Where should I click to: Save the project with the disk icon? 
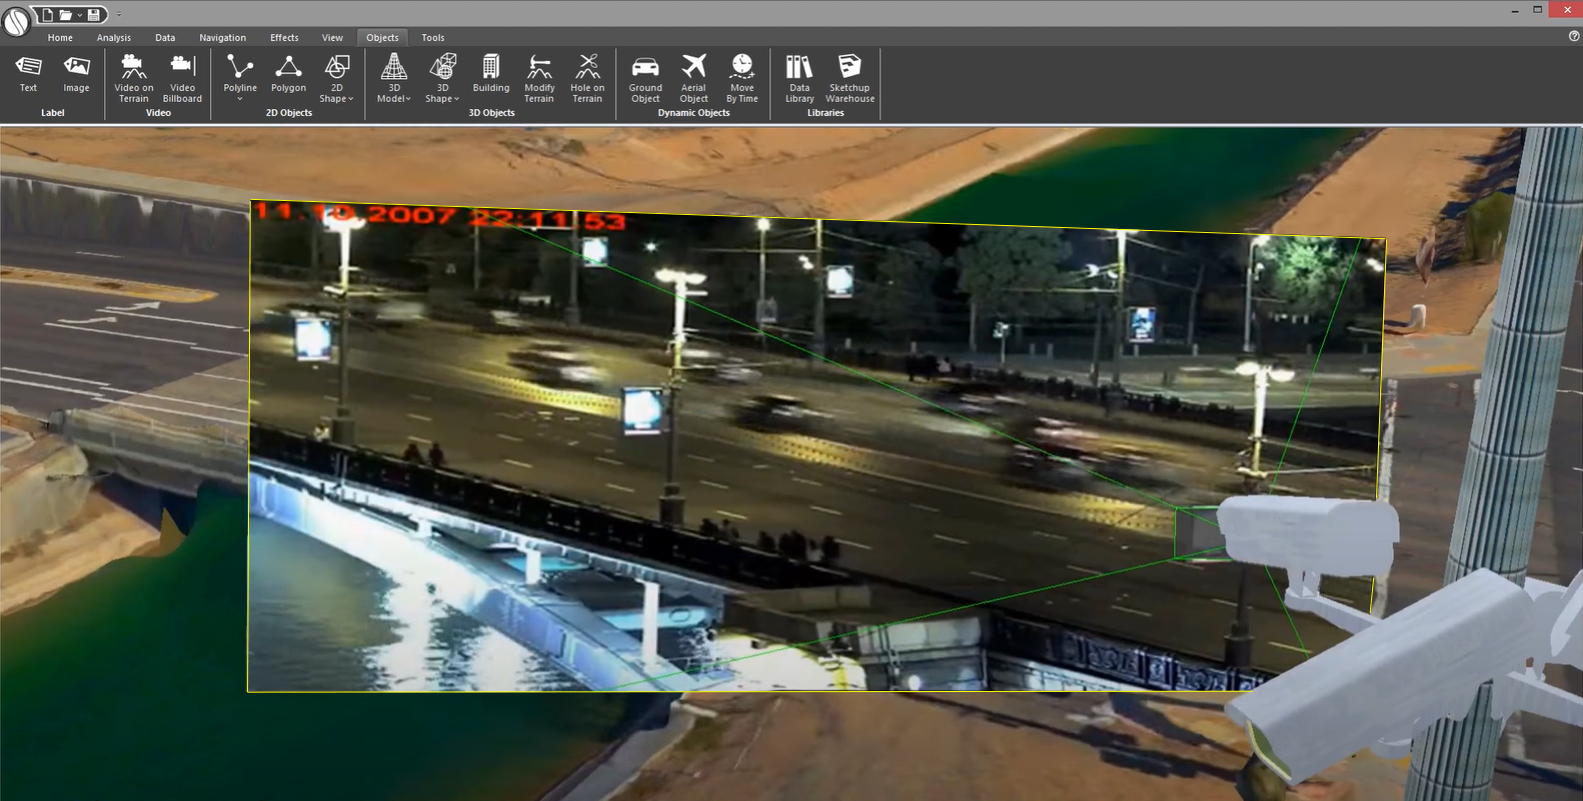[x=93, y=14]
